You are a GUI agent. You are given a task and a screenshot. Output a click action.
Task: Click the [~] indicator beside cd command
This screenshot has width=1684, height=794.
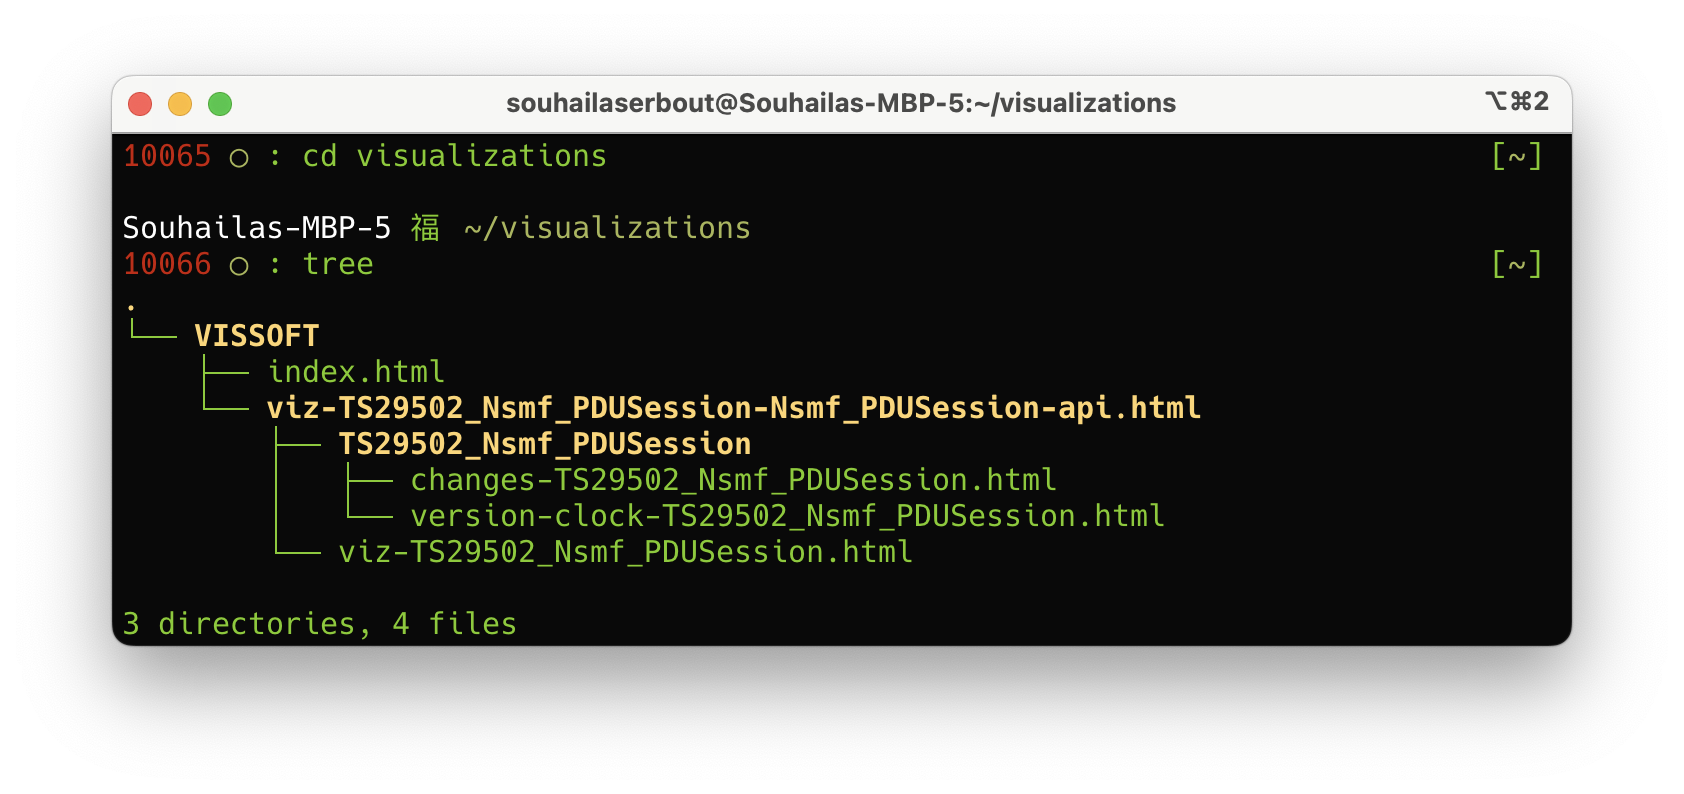[x=1517, y=156]
